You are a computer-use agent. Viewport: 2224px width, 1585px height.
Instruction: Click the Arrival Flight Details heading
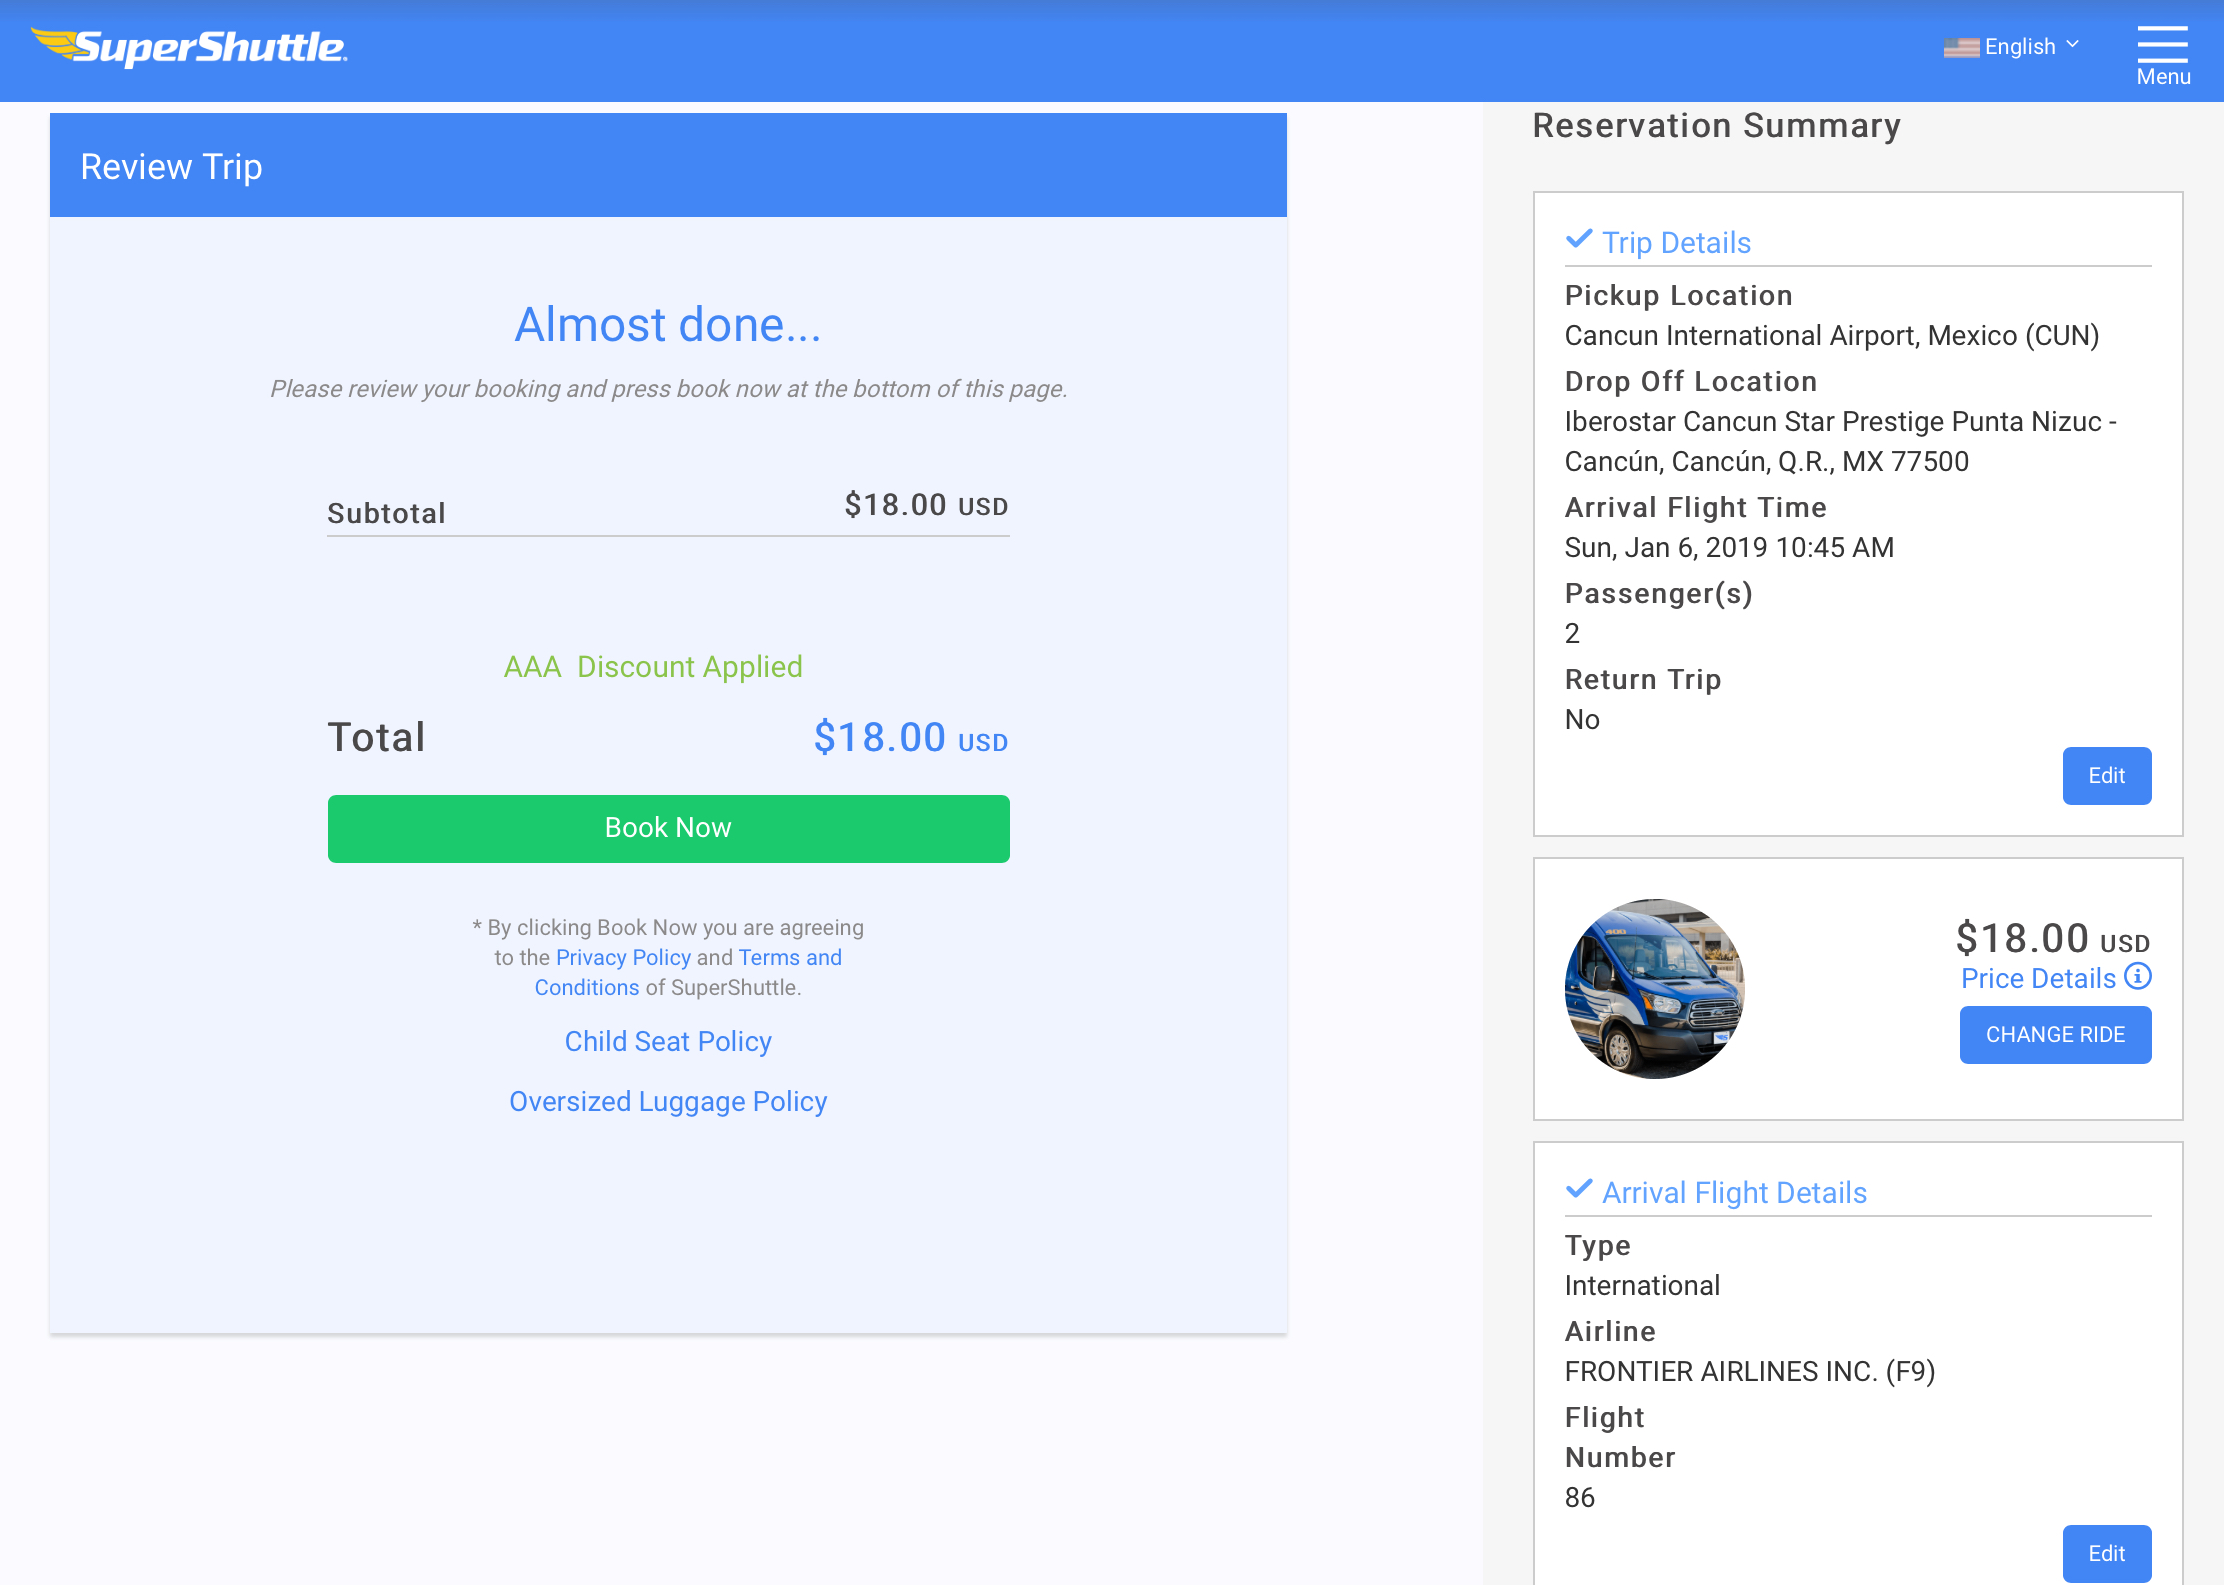pyautogui.click(x=1734, y=1193)
